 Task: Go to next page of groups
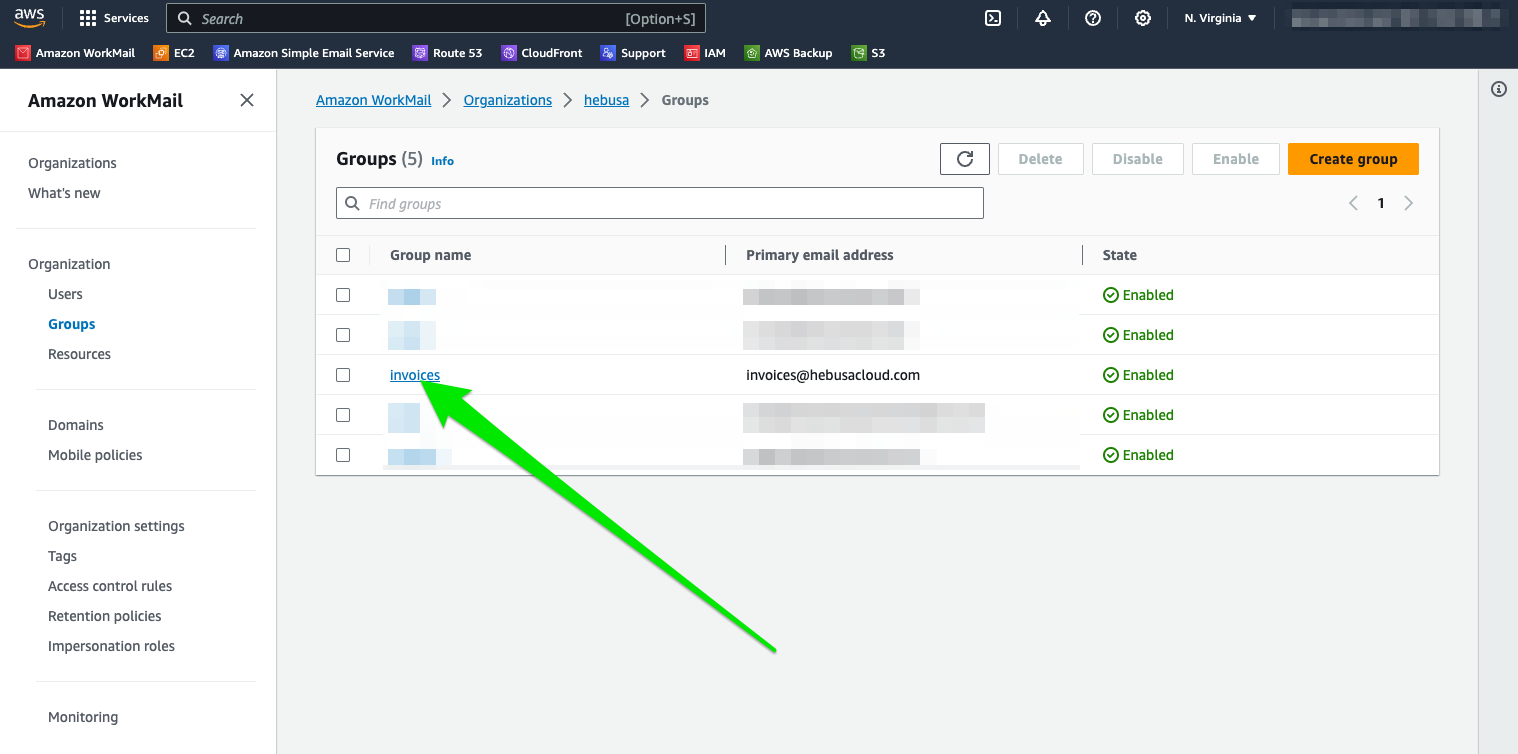1408,203
